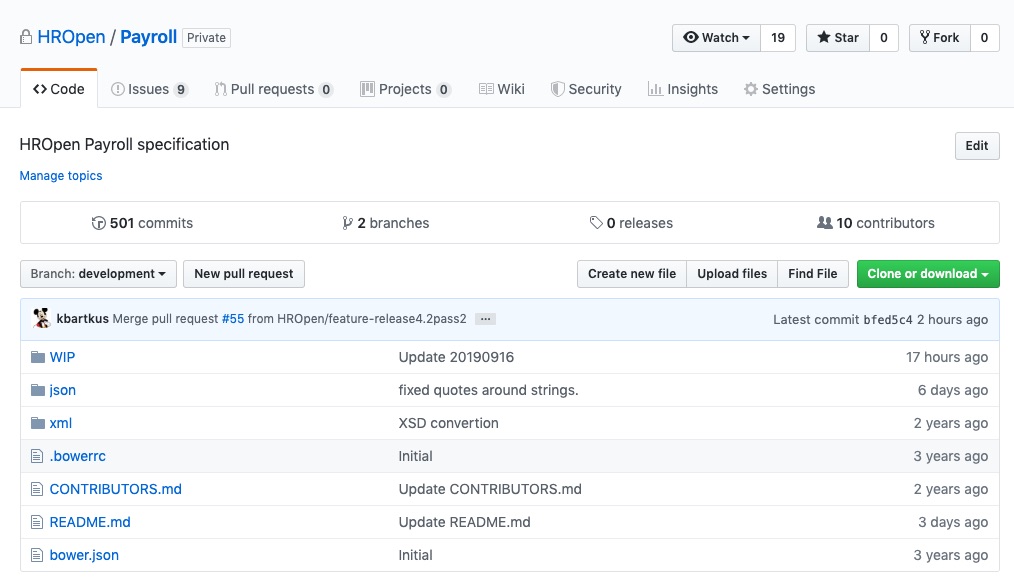
Task: Fork the Payroll repository
Action: 940,38
